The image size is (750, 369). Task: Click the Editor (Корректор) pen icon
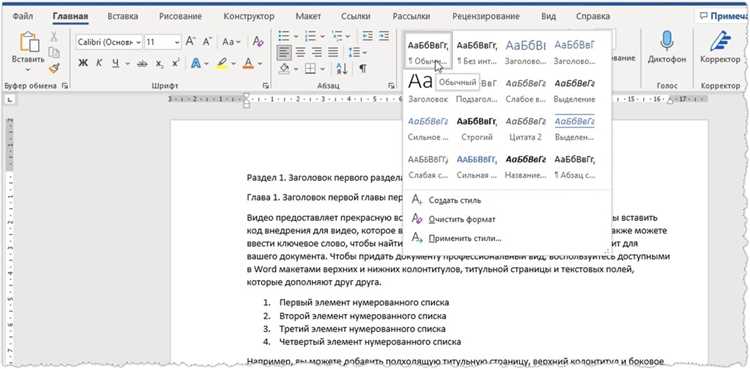(720, 41)
